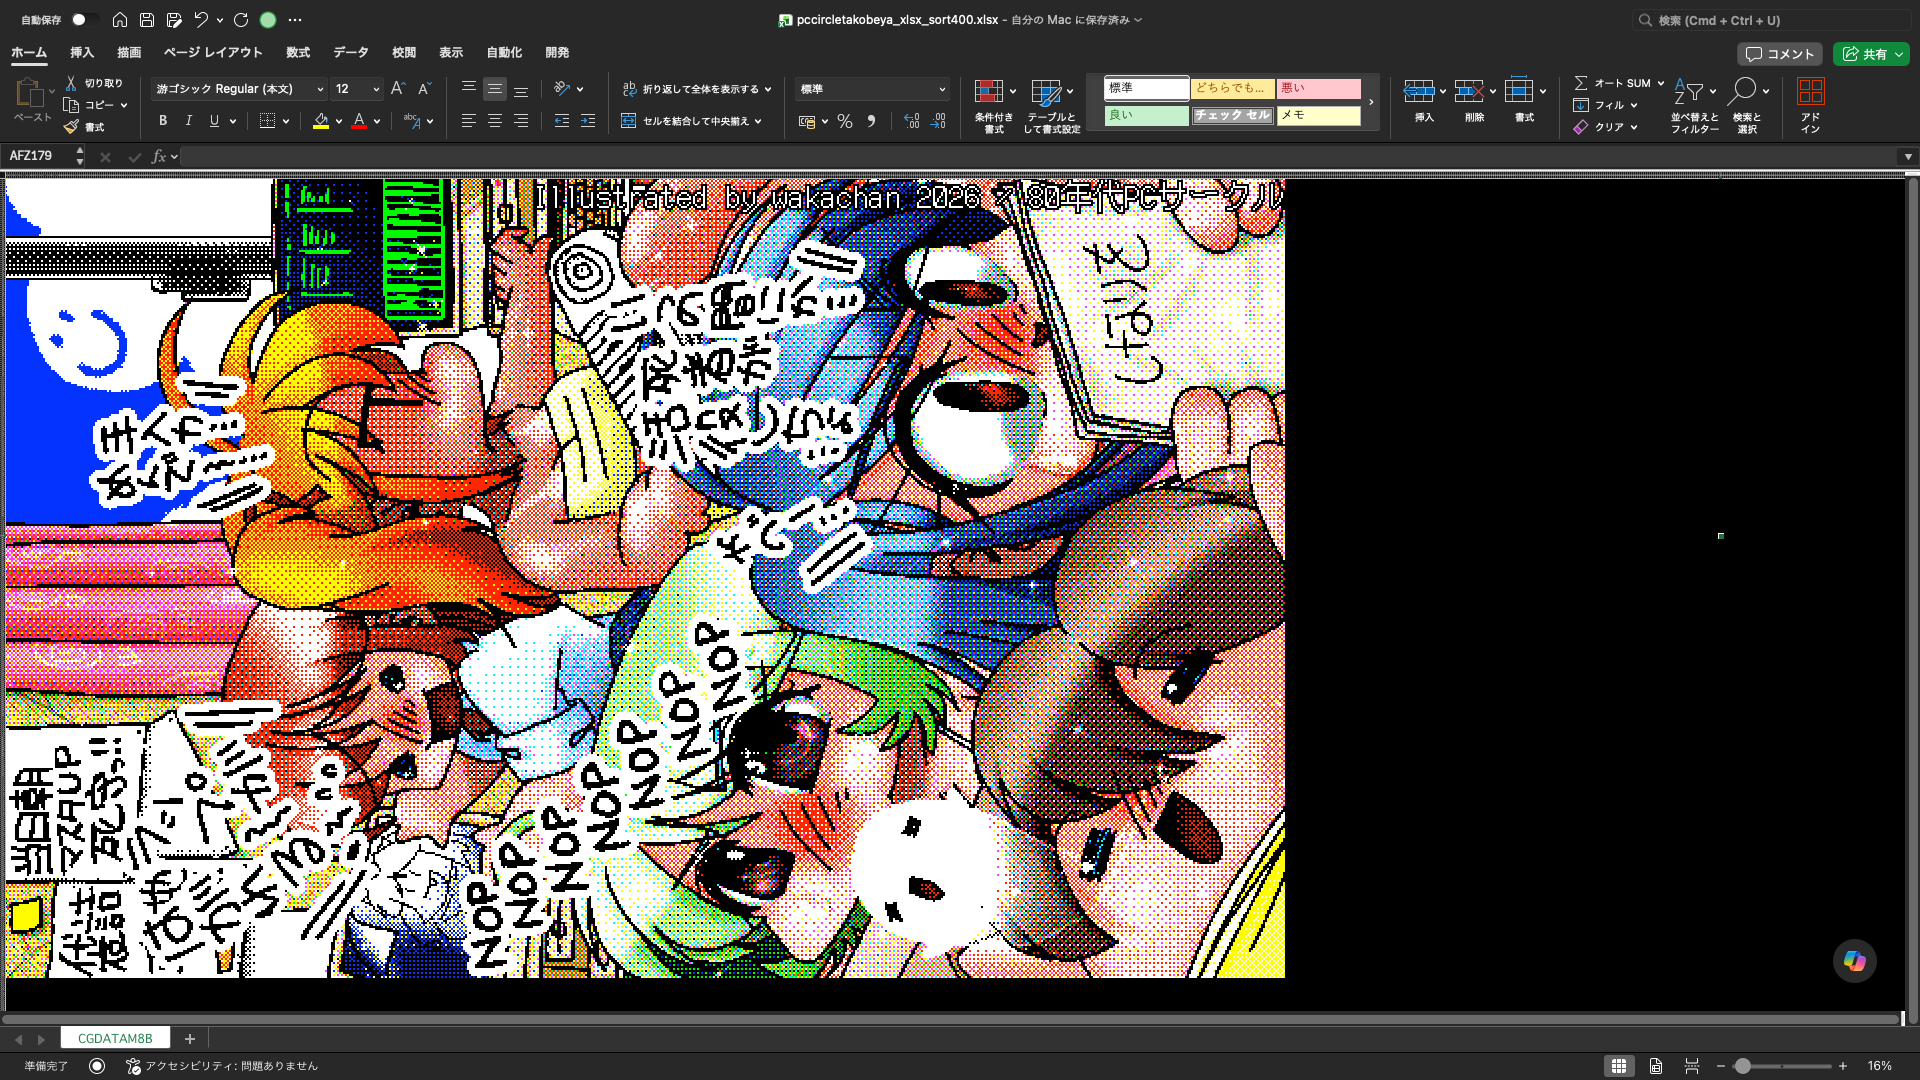Open the 描画 ribbon tab
The height and width of the screenshot is (1080, 1920).
pos(129,53)
